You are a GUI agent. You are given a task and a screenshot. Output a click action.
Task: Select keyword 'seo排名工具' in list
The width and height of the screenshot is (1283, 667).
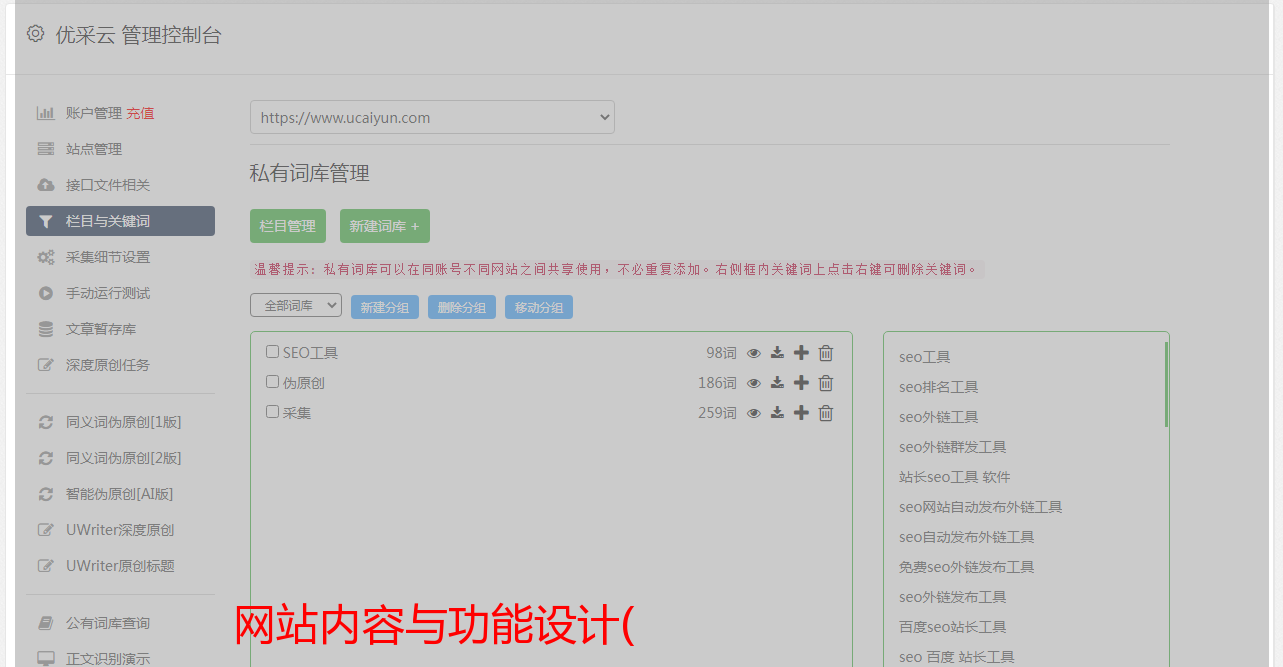tap(938, 387)
